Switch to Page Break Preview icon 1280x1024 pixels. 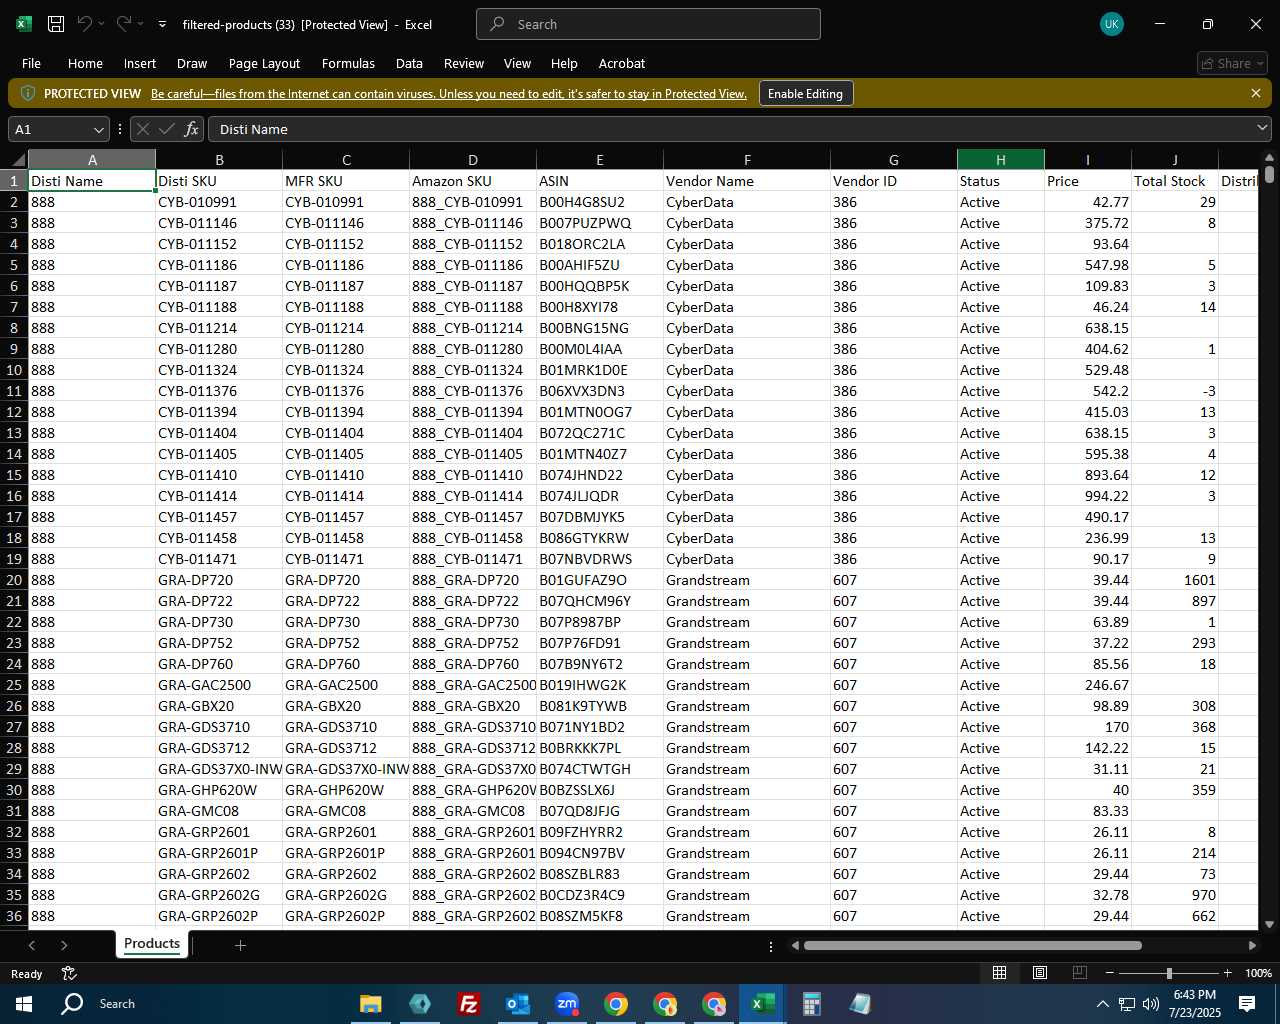coord(1079,973)
